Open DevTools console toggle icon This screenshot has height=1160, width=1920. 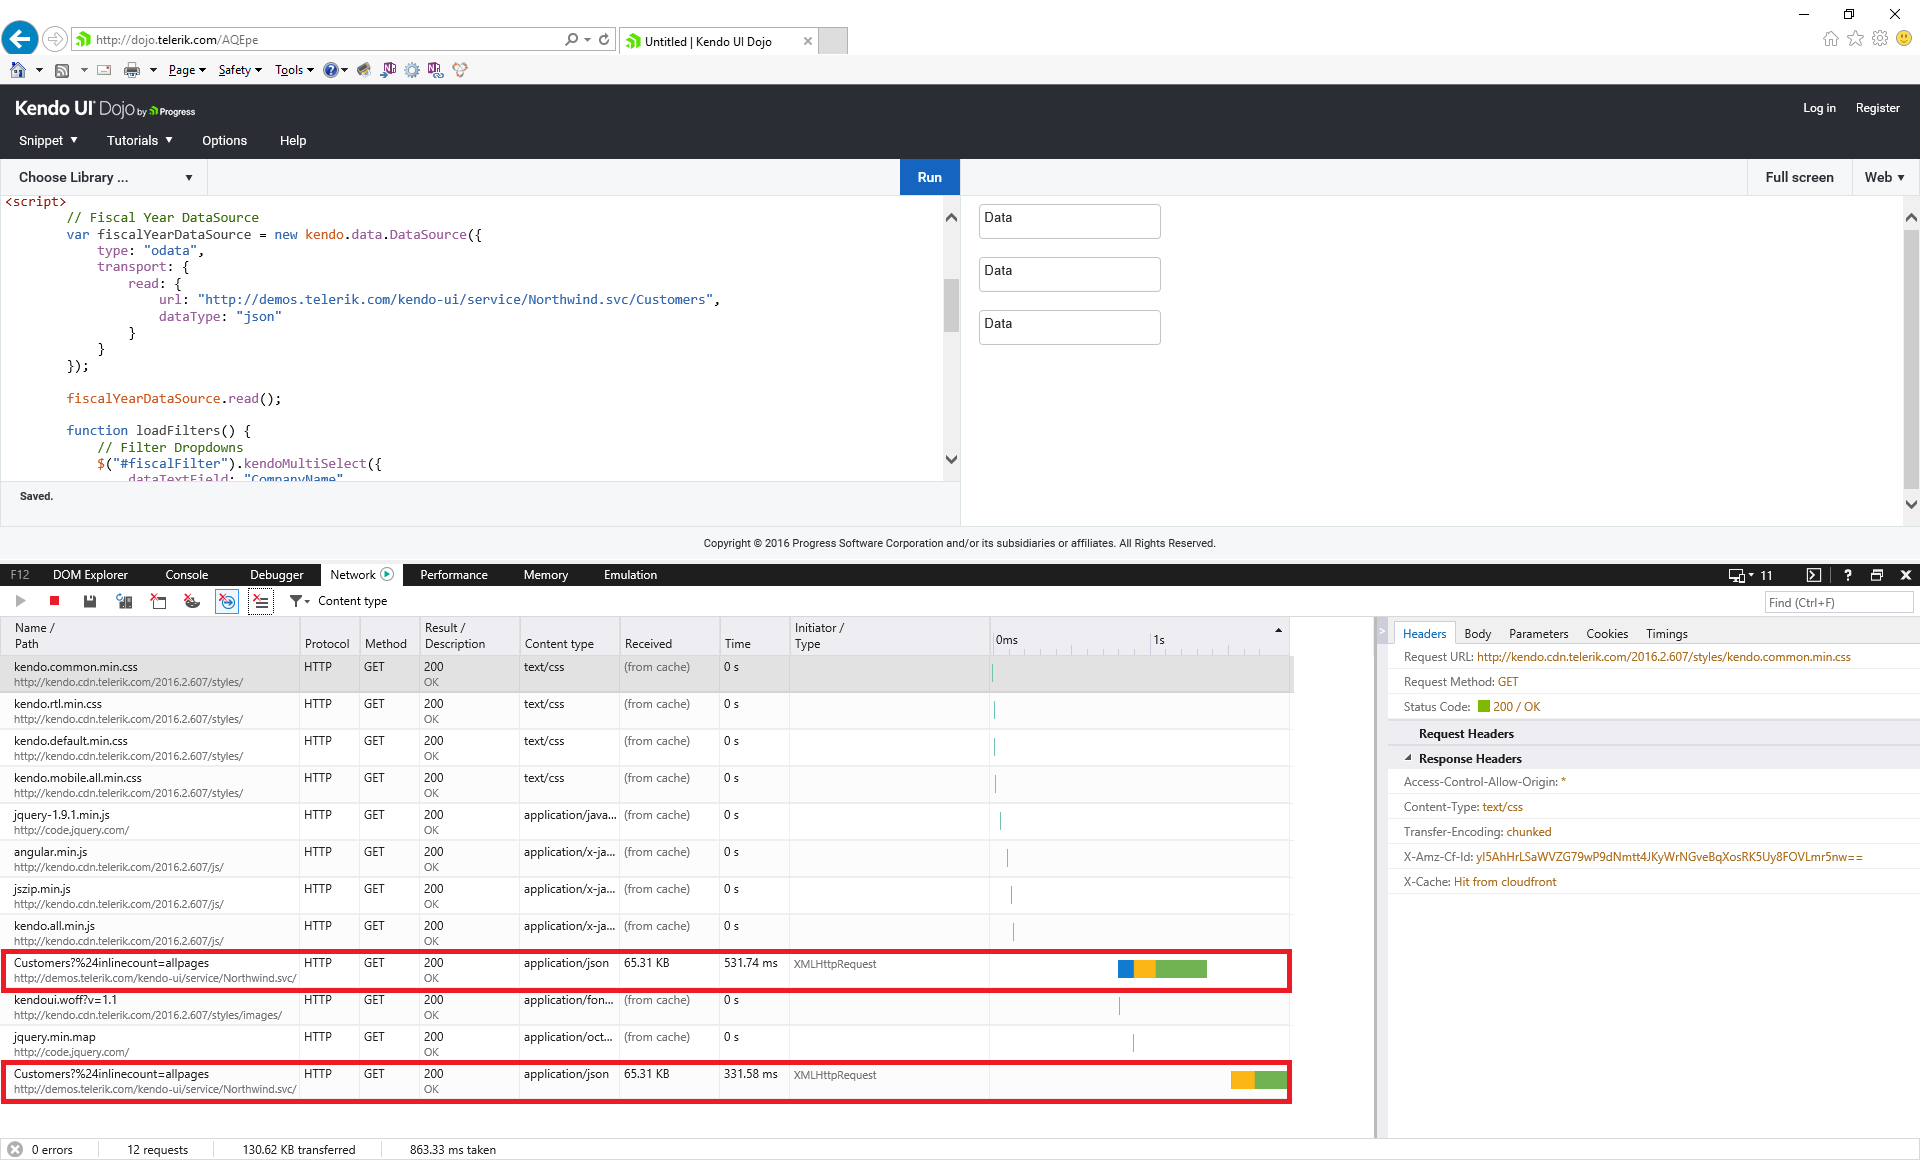1814,575
